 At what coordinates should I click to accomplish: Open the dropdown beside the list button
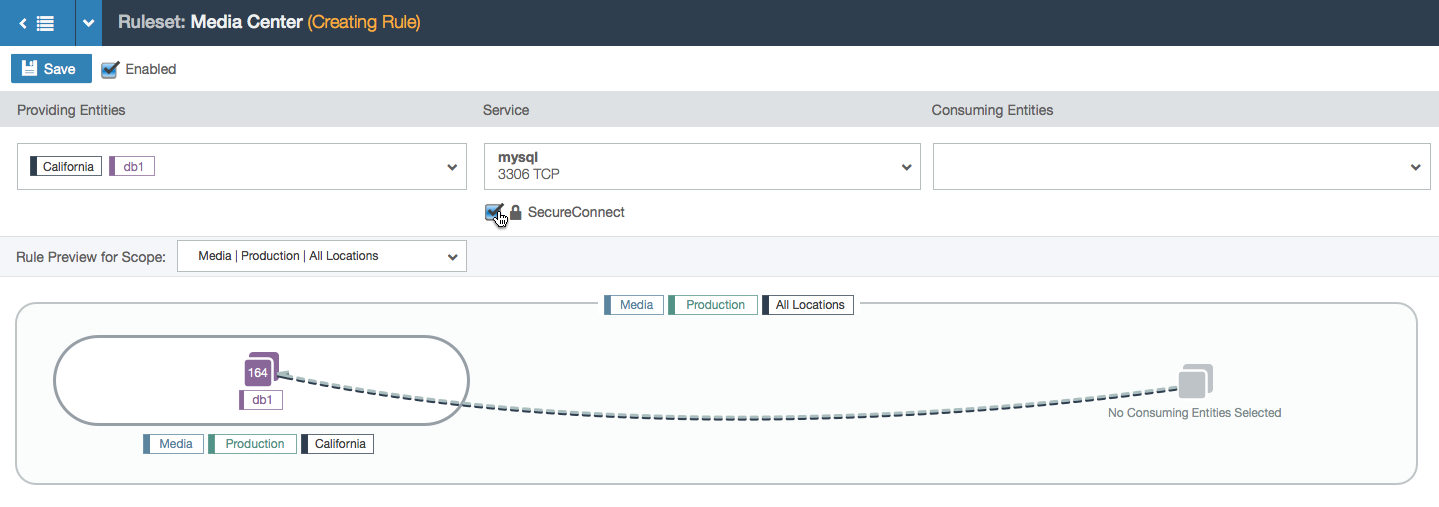point(88,22)
